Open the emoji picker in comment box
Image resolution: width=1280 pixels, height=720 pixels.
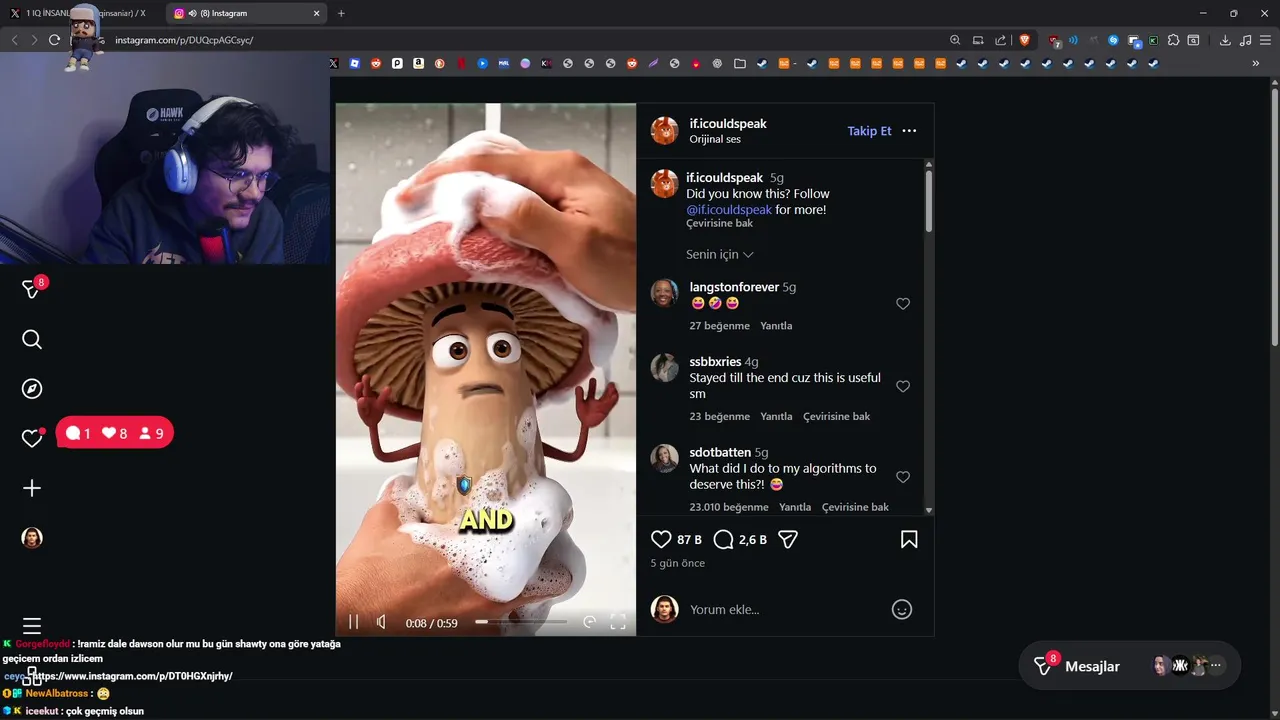click(x=902, y=609)
